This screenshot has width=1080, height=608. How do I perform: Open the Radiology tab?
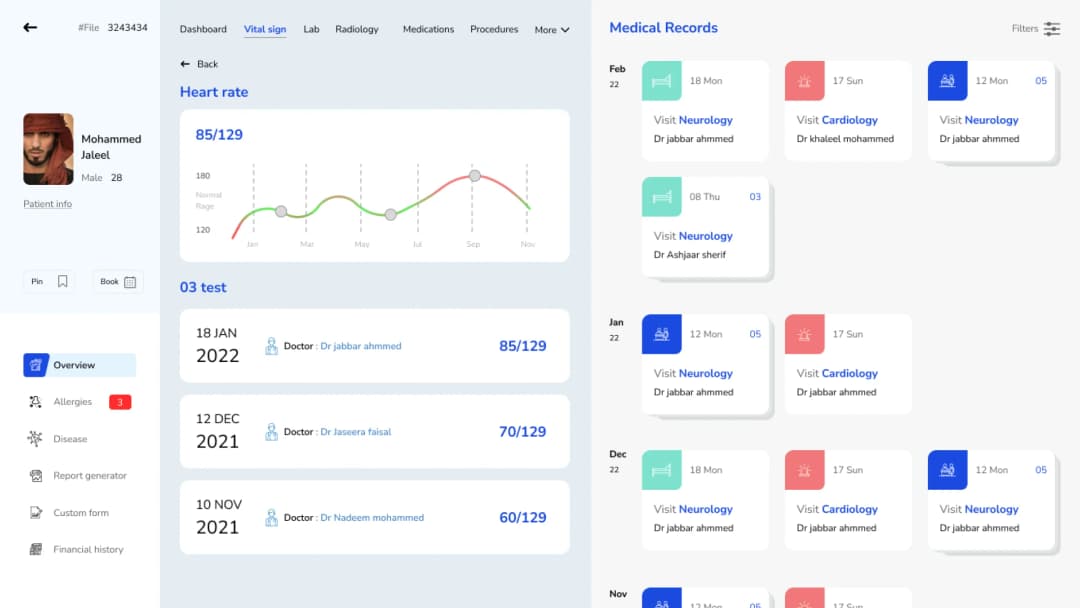point(357,29)
